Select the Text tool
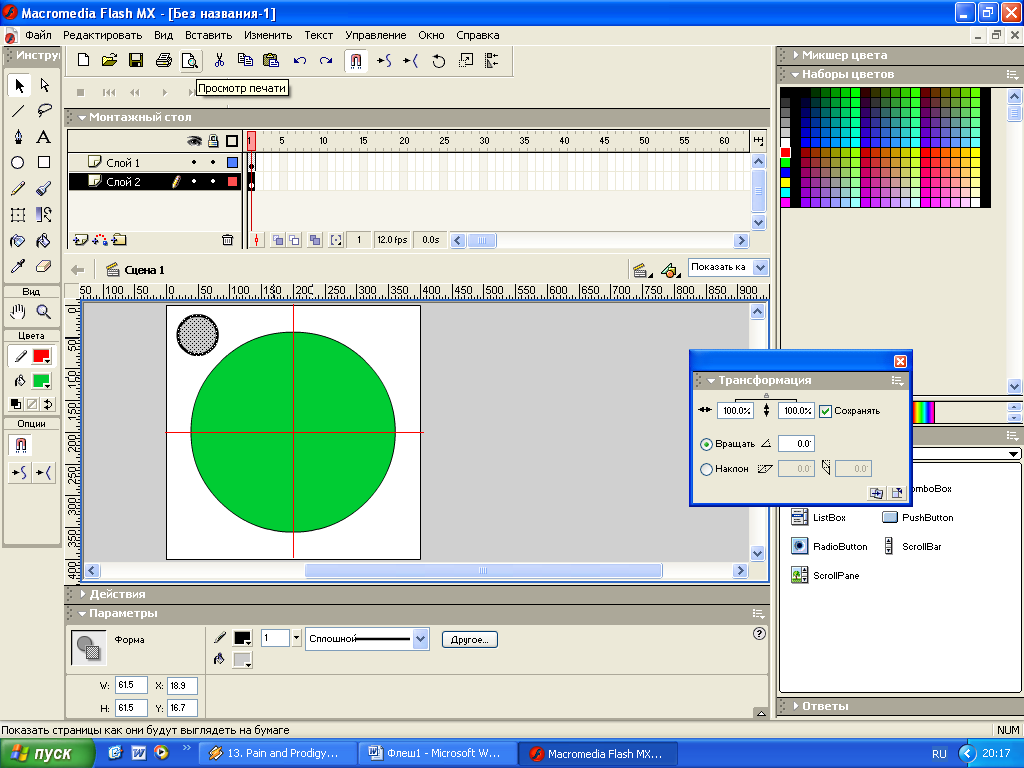 (x=44, y=137)
